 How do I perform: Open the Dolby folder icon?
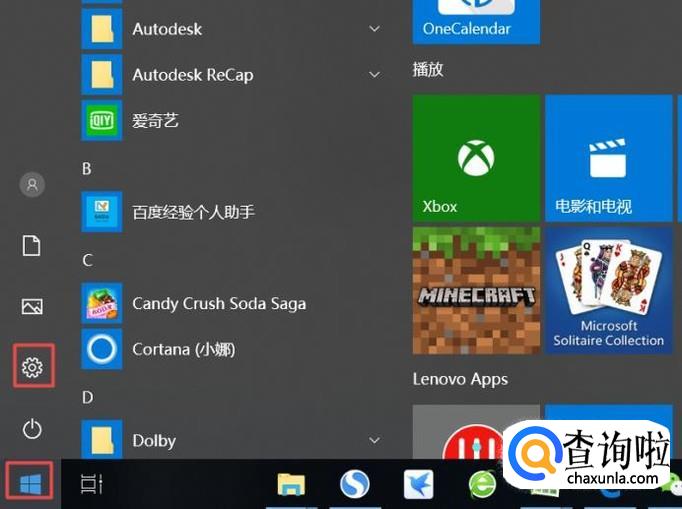(x=102, y=439)
